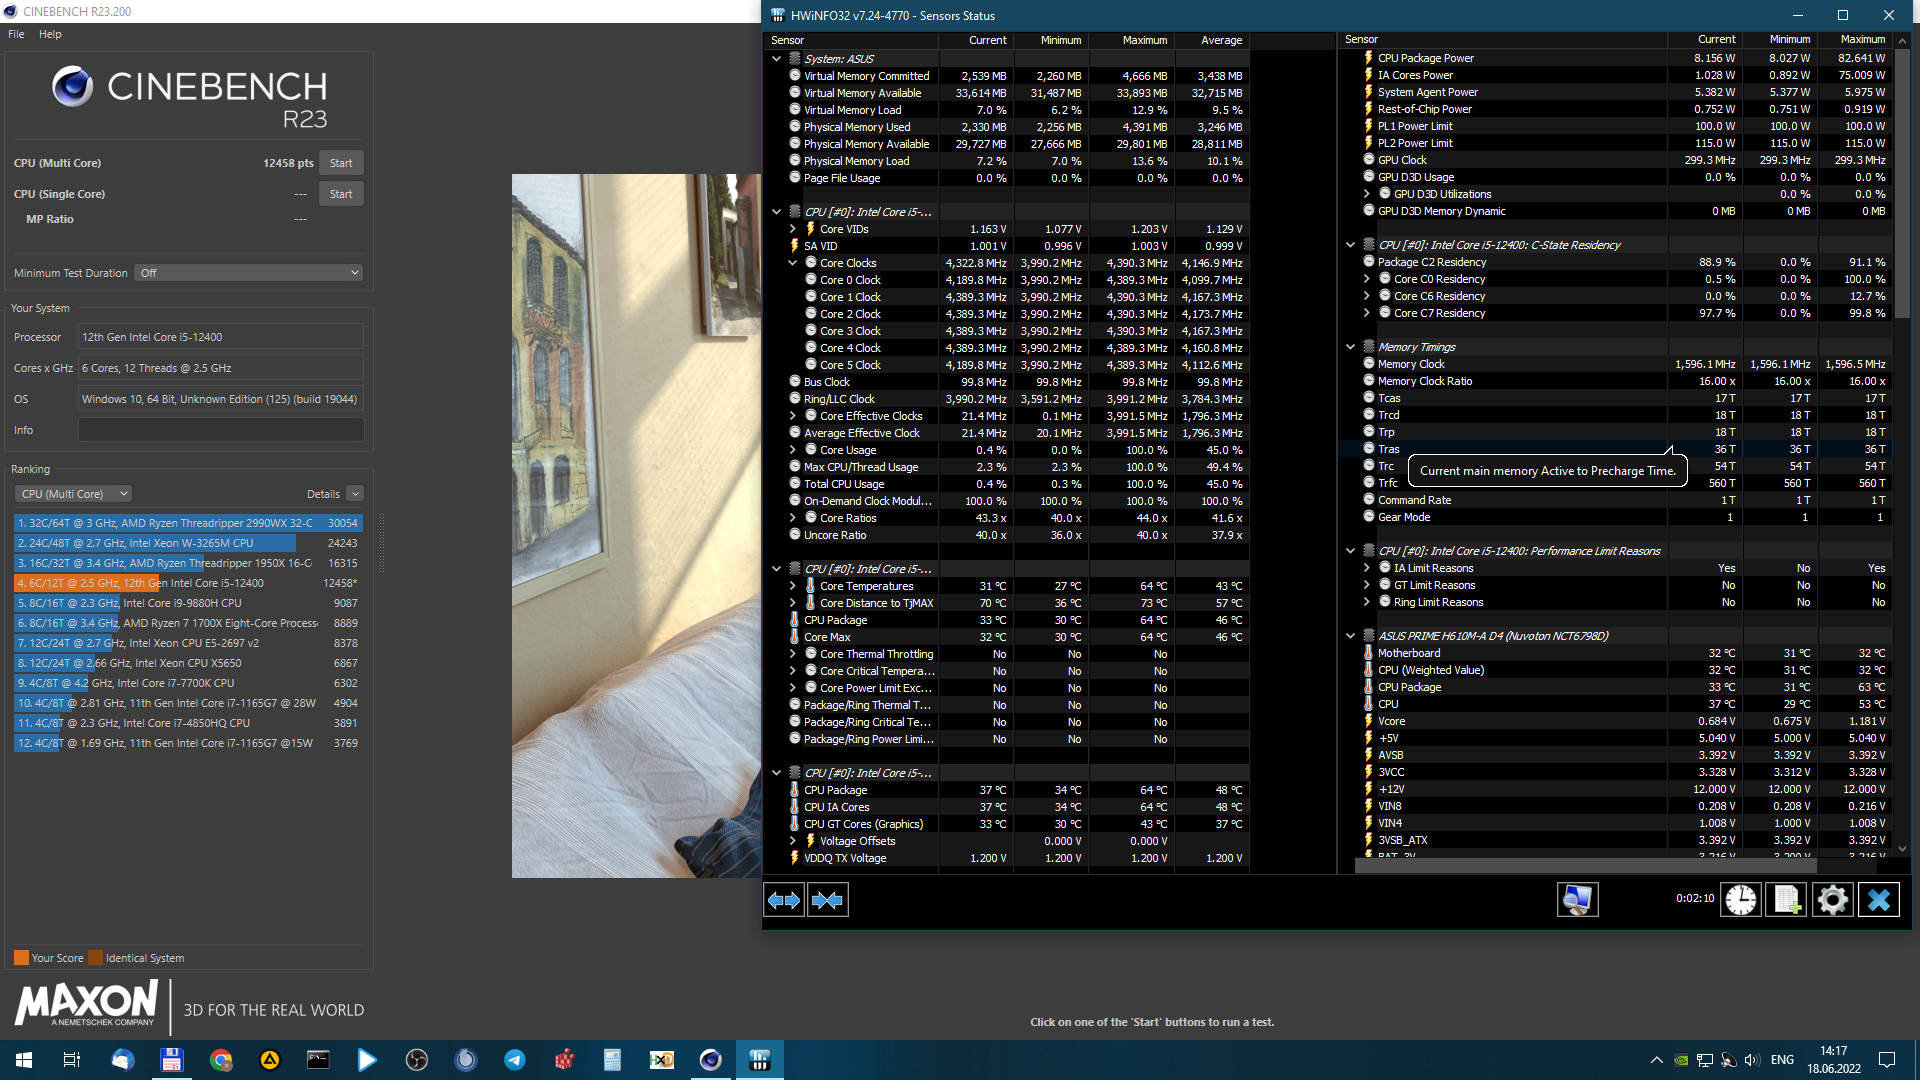Collapse the Core Clocks tree item
The height and width of the screenshot is (1080, 1920).
(x=793, y=263)
